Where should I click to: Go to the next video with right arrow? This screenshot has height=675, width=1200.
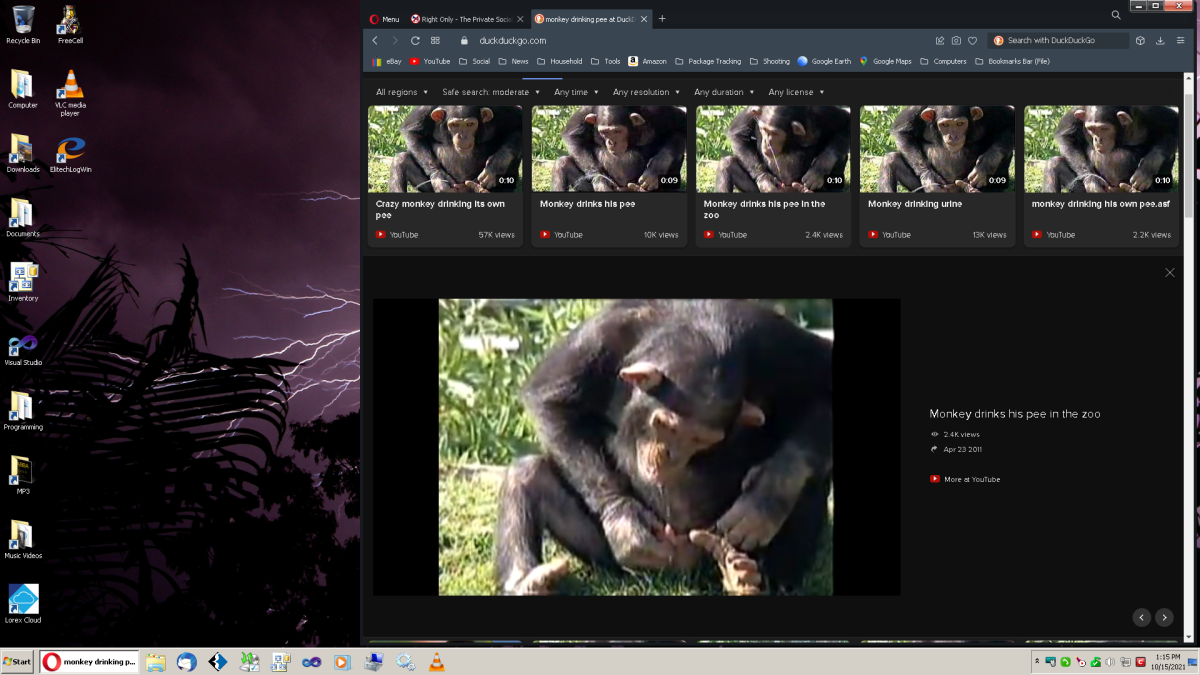pos(1164,618)
